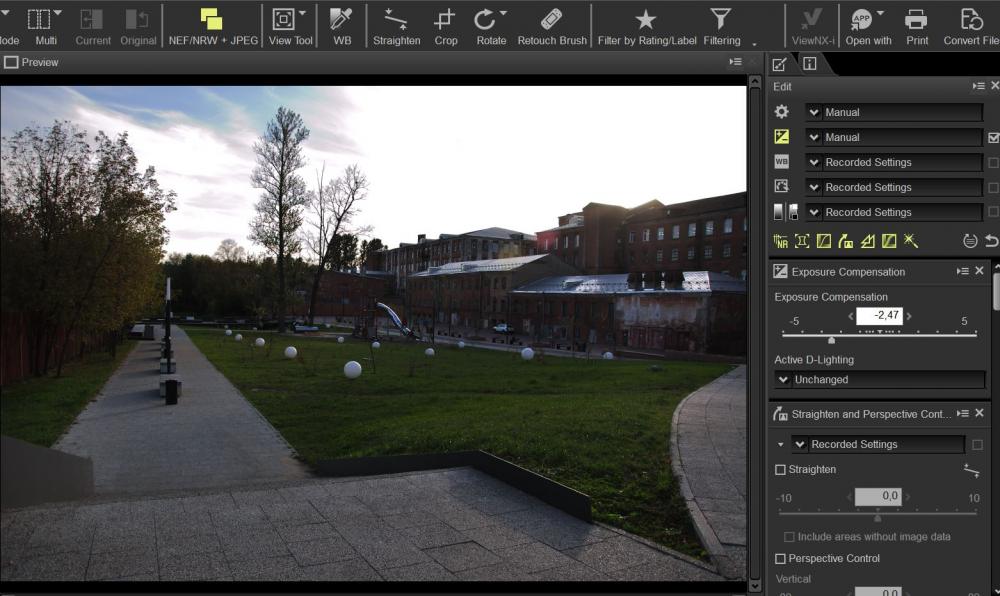Open Recorded Settings dropdown in Straighten panel
This screenshot has height=596, width=1000.
point(878,444)
